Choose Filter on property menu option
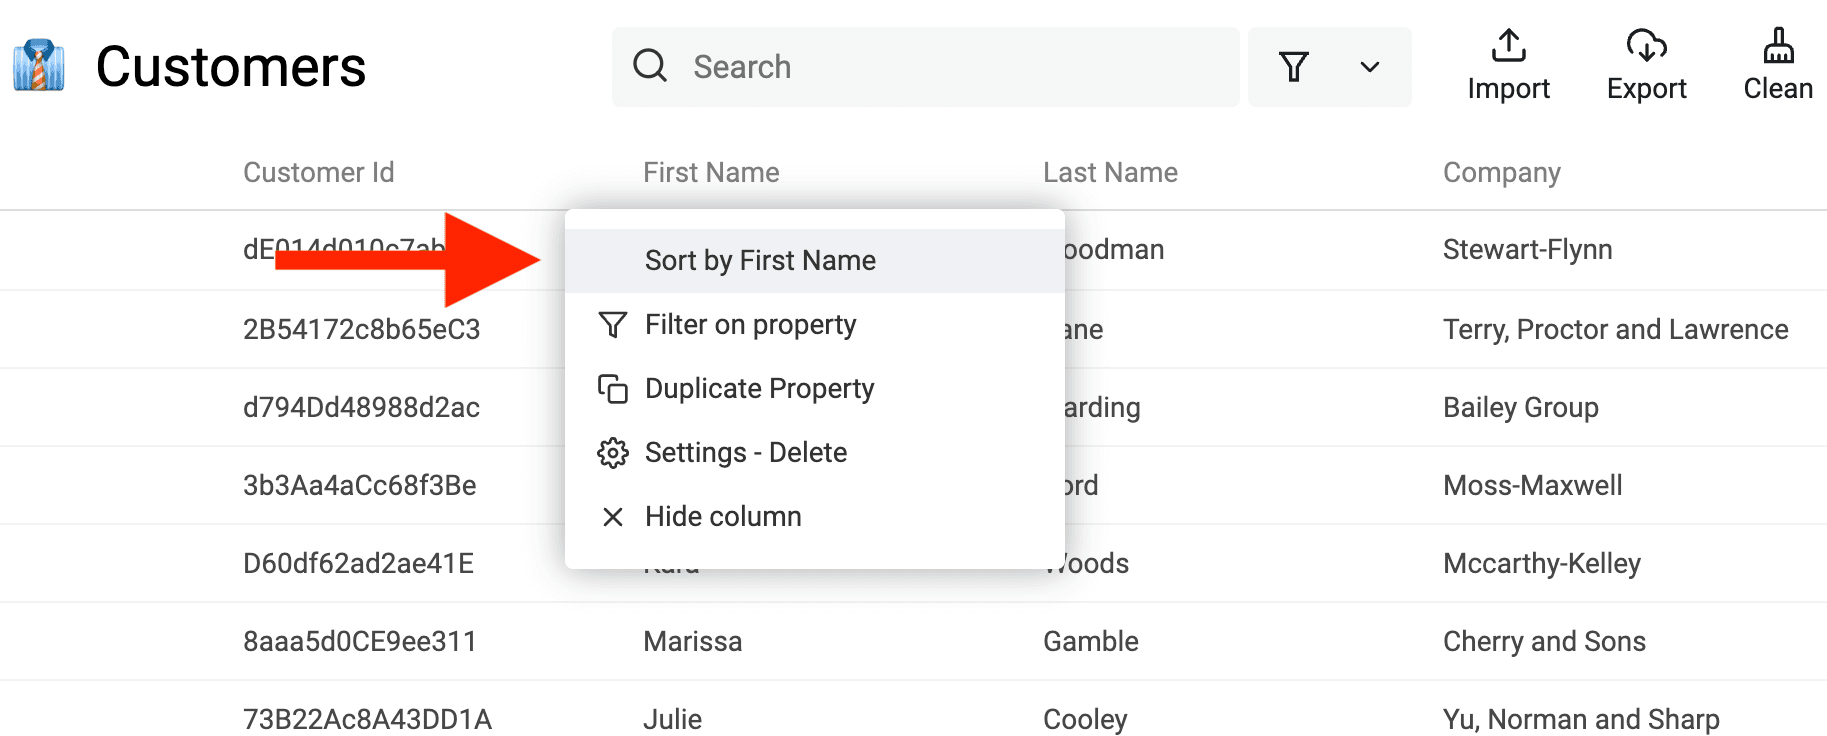The image size is (1827, 736). (x=750, y=325)
